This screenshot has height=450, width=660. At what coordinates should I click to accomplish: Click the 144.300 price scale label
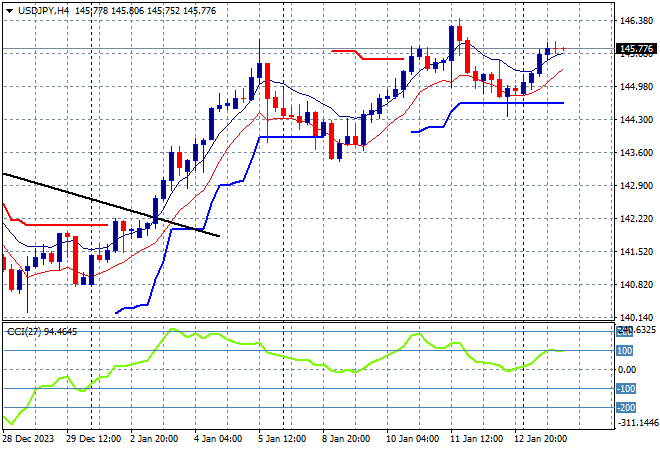point(636,120)
